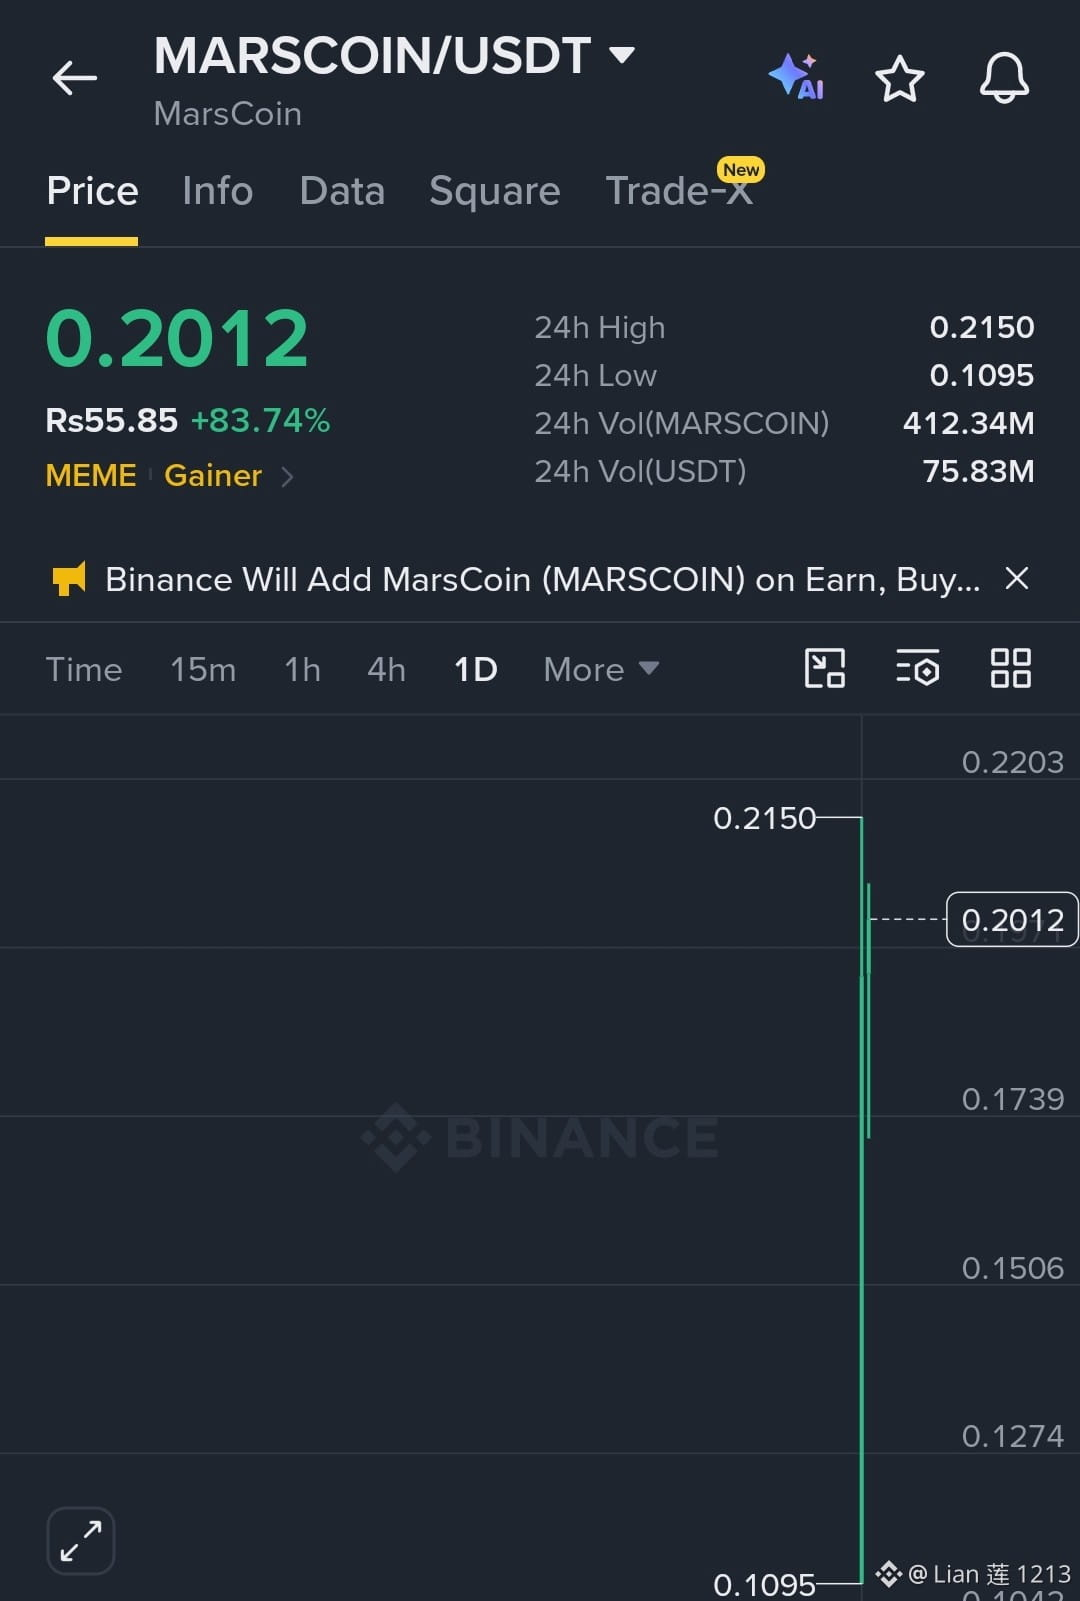Open the AI assistant sparkle icon
This screenshot has width=1080, height=1601.
(x=797, y=77)
